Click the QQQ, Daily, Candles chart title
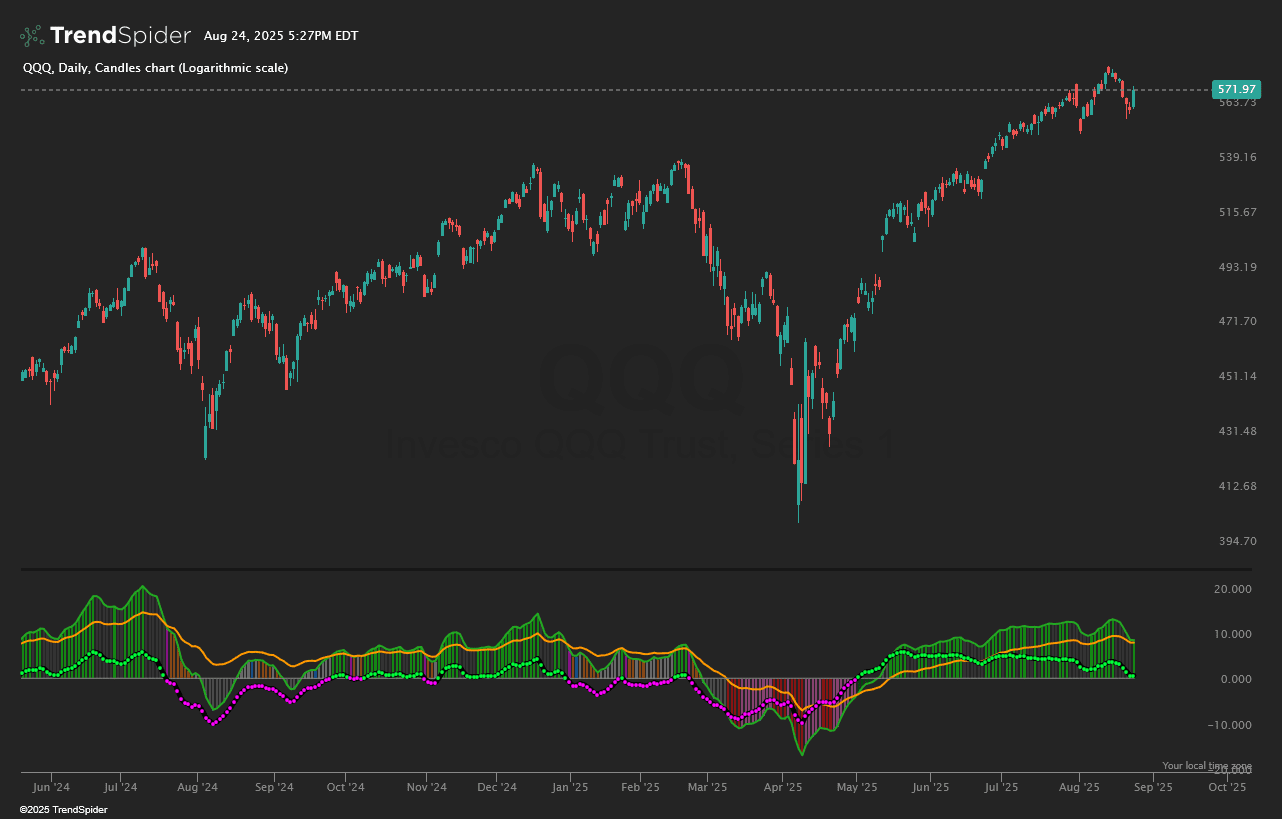1282x819 pixels. point(155,68)
